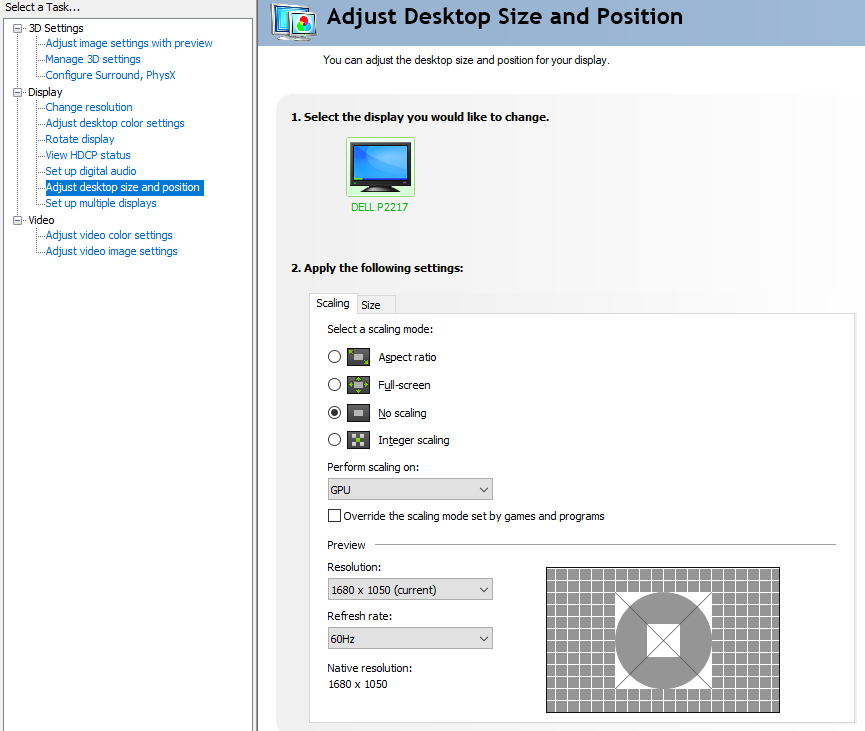The image size is (865, 731).
Task: Open Change resolution task
Action: click(x=89, y=107)
